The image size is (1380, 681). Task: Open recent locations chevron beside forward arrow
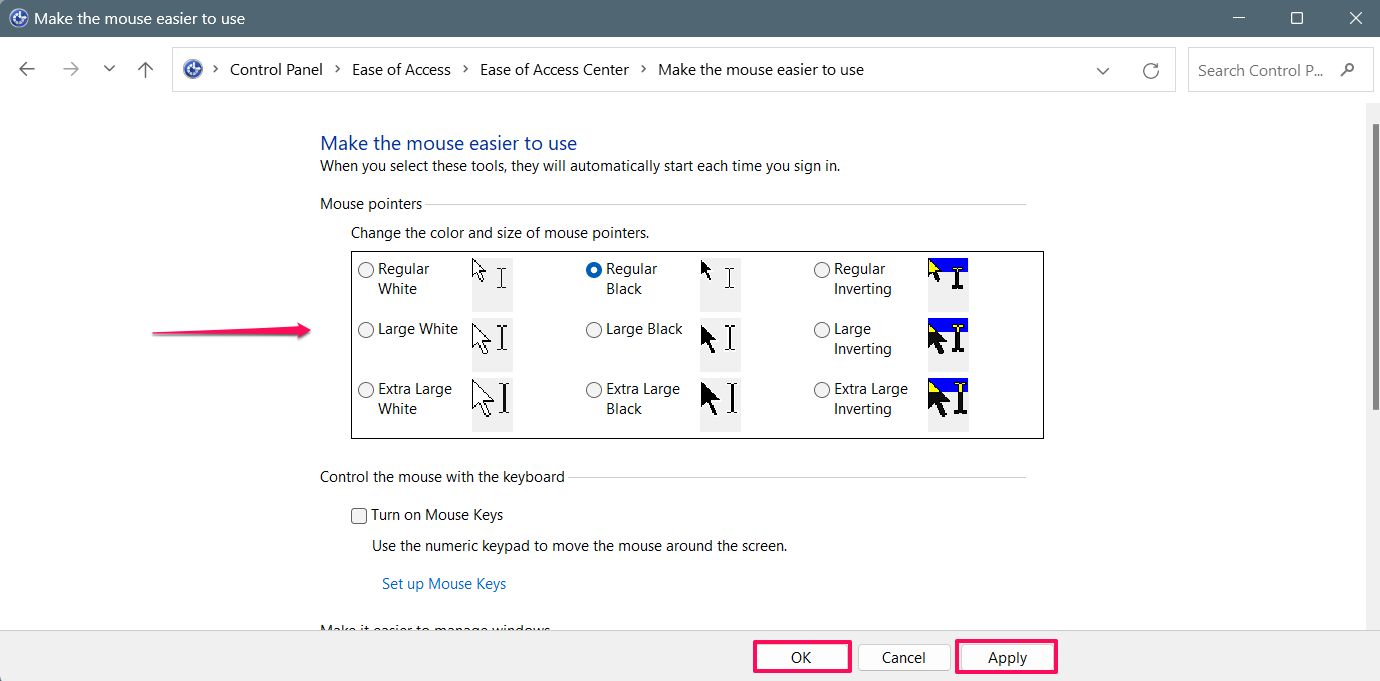point(109,70)
